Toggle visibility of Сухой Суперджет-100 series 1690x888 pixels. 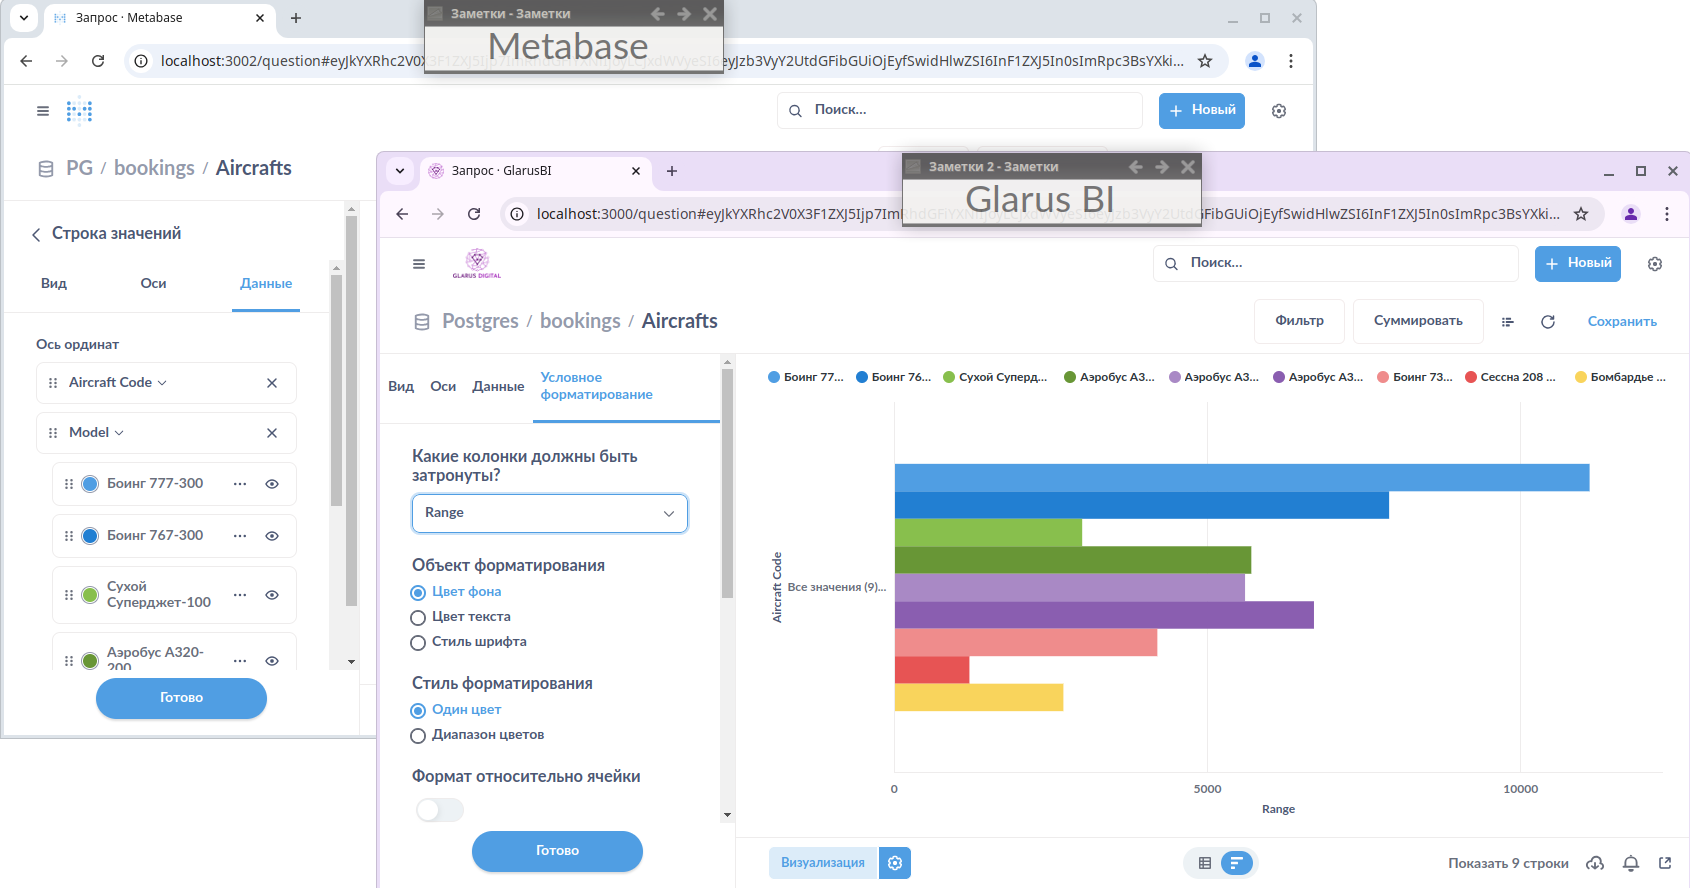[x=272, y=595]
